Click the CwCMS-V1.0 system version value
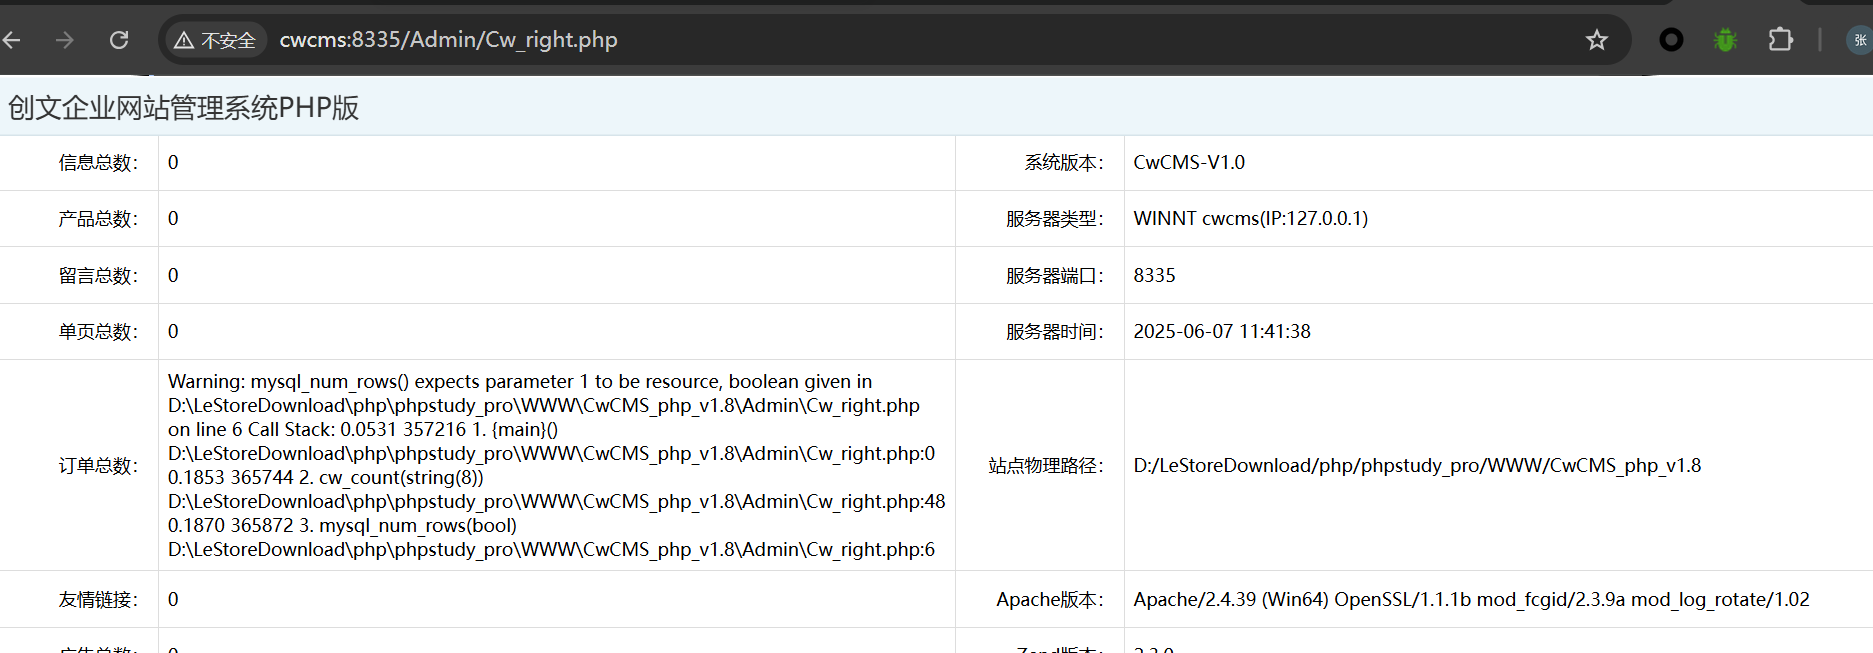 pyautogui.click(x=1189, y=163)
